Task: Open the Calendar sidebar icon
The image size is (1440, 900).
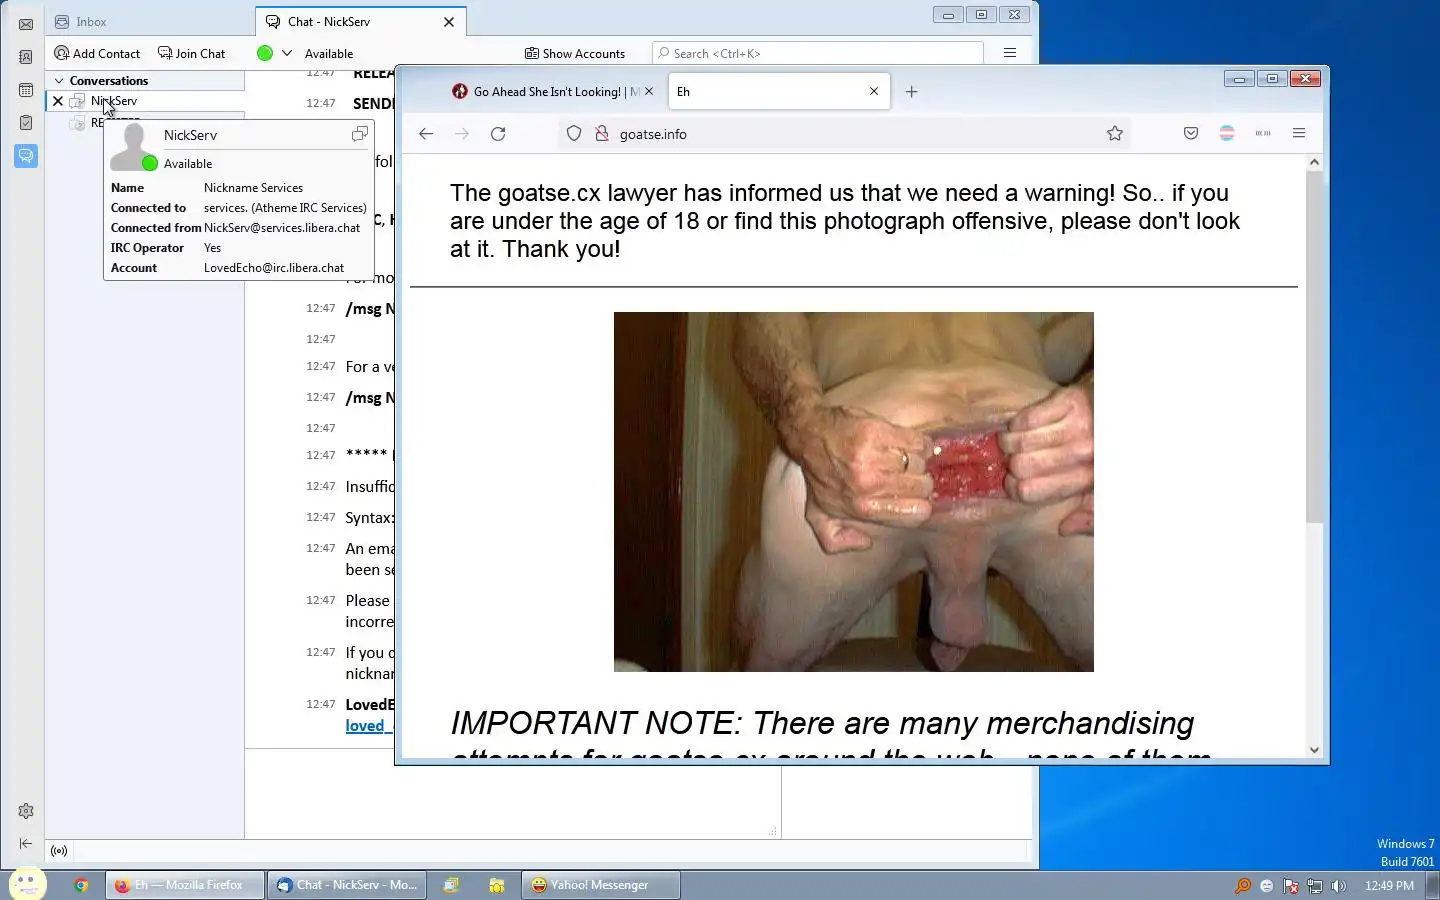Action: [26, 90]
